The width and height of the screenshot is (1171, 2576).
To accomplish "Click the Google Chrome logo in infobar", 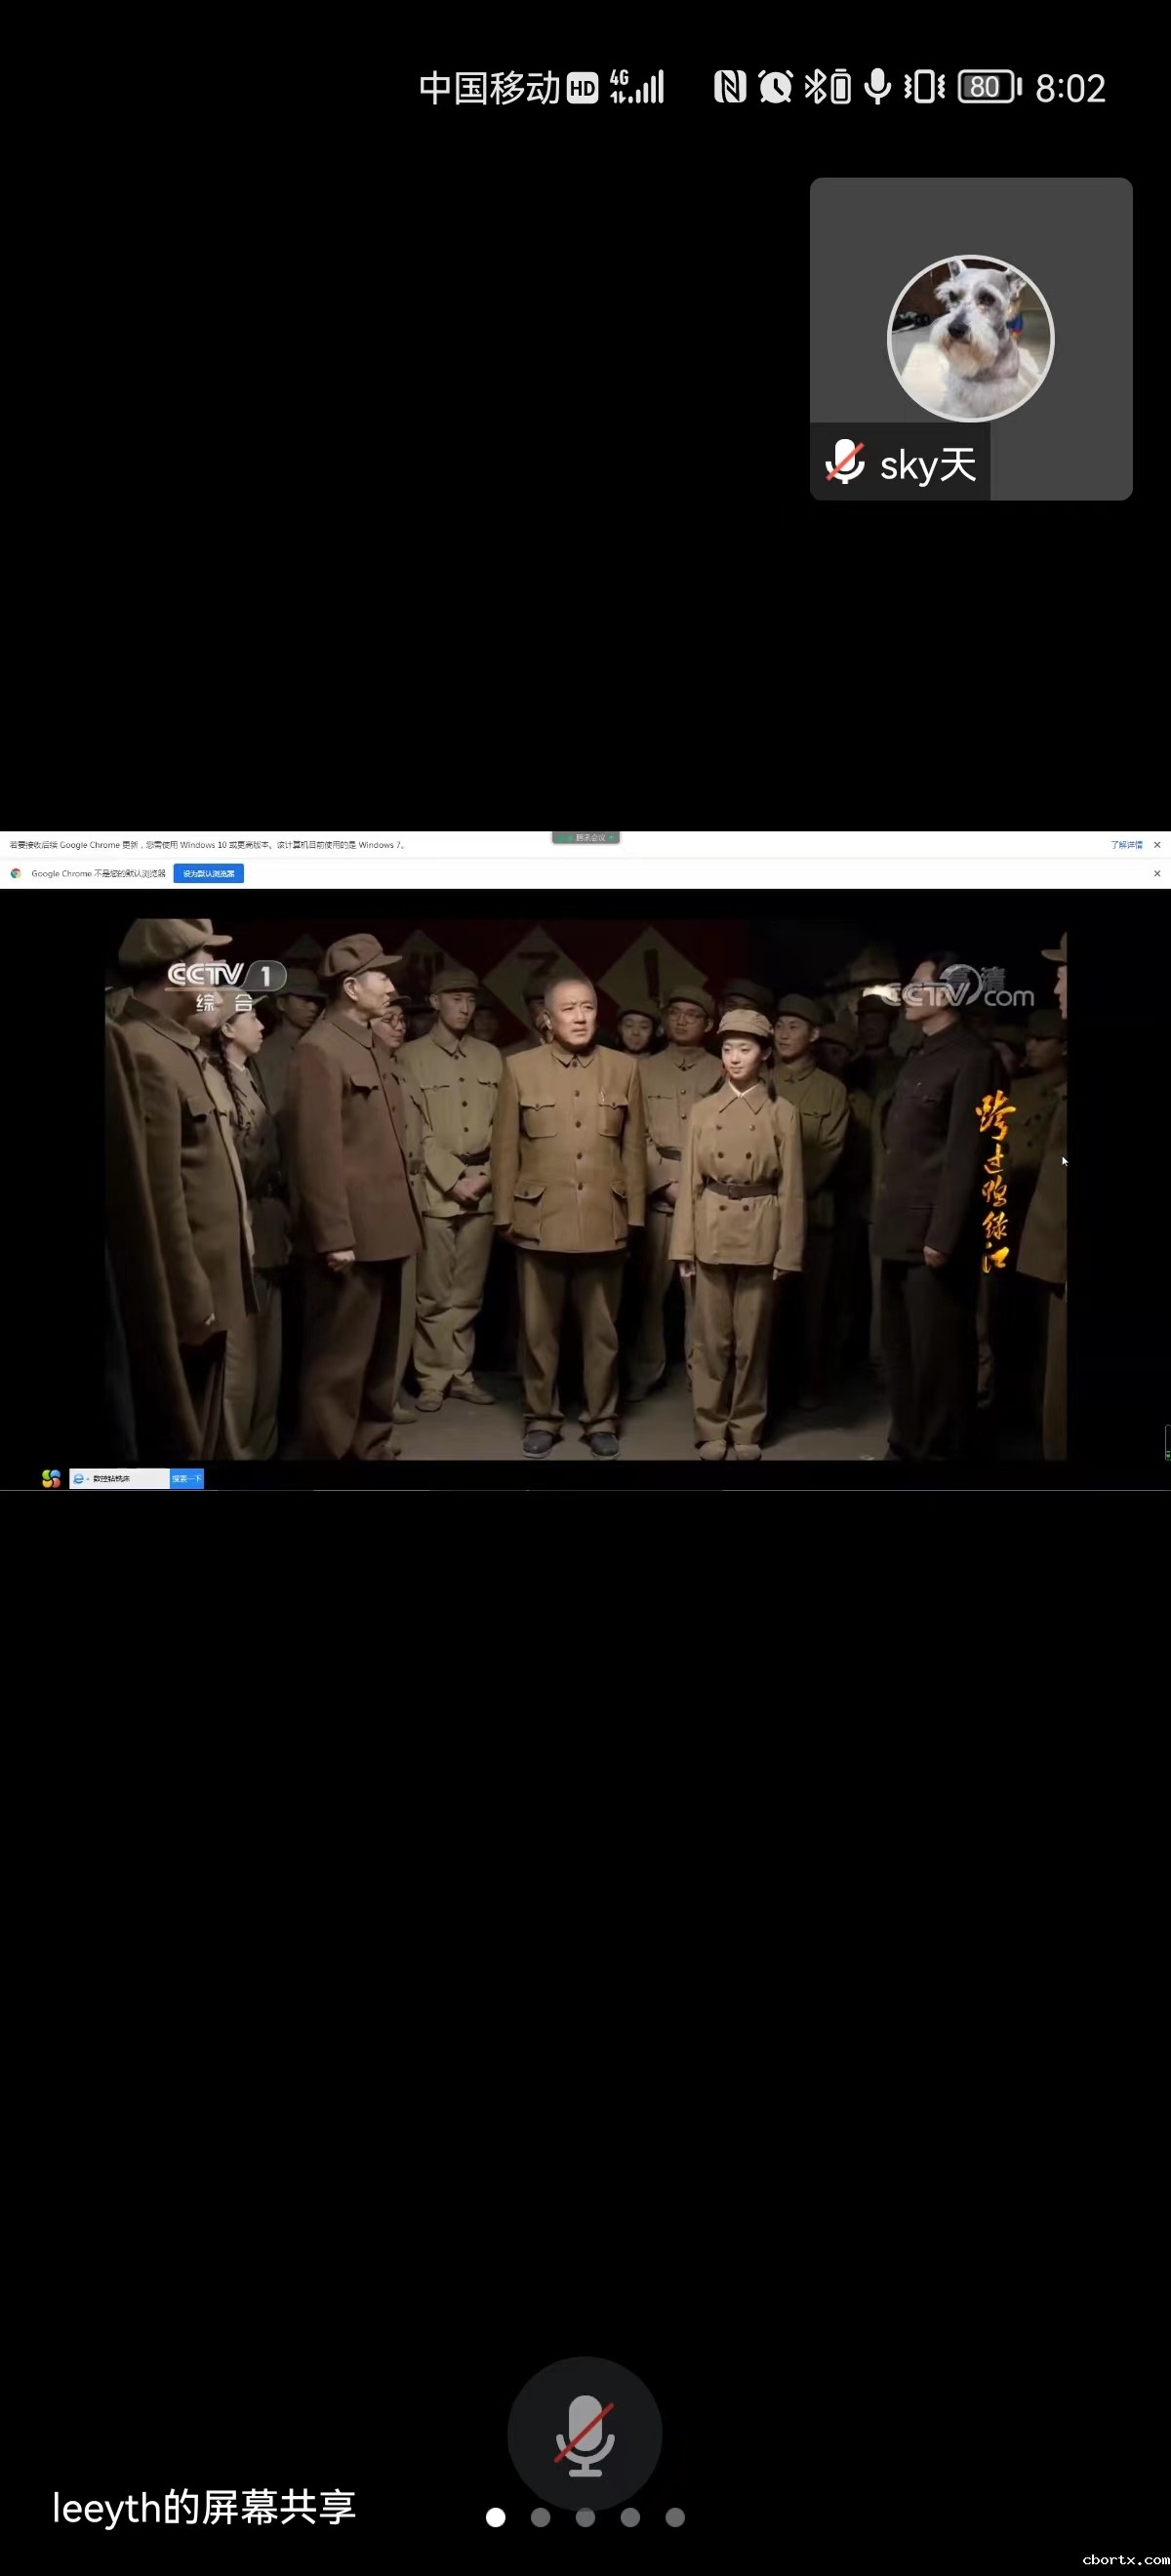I will [16, 873].
